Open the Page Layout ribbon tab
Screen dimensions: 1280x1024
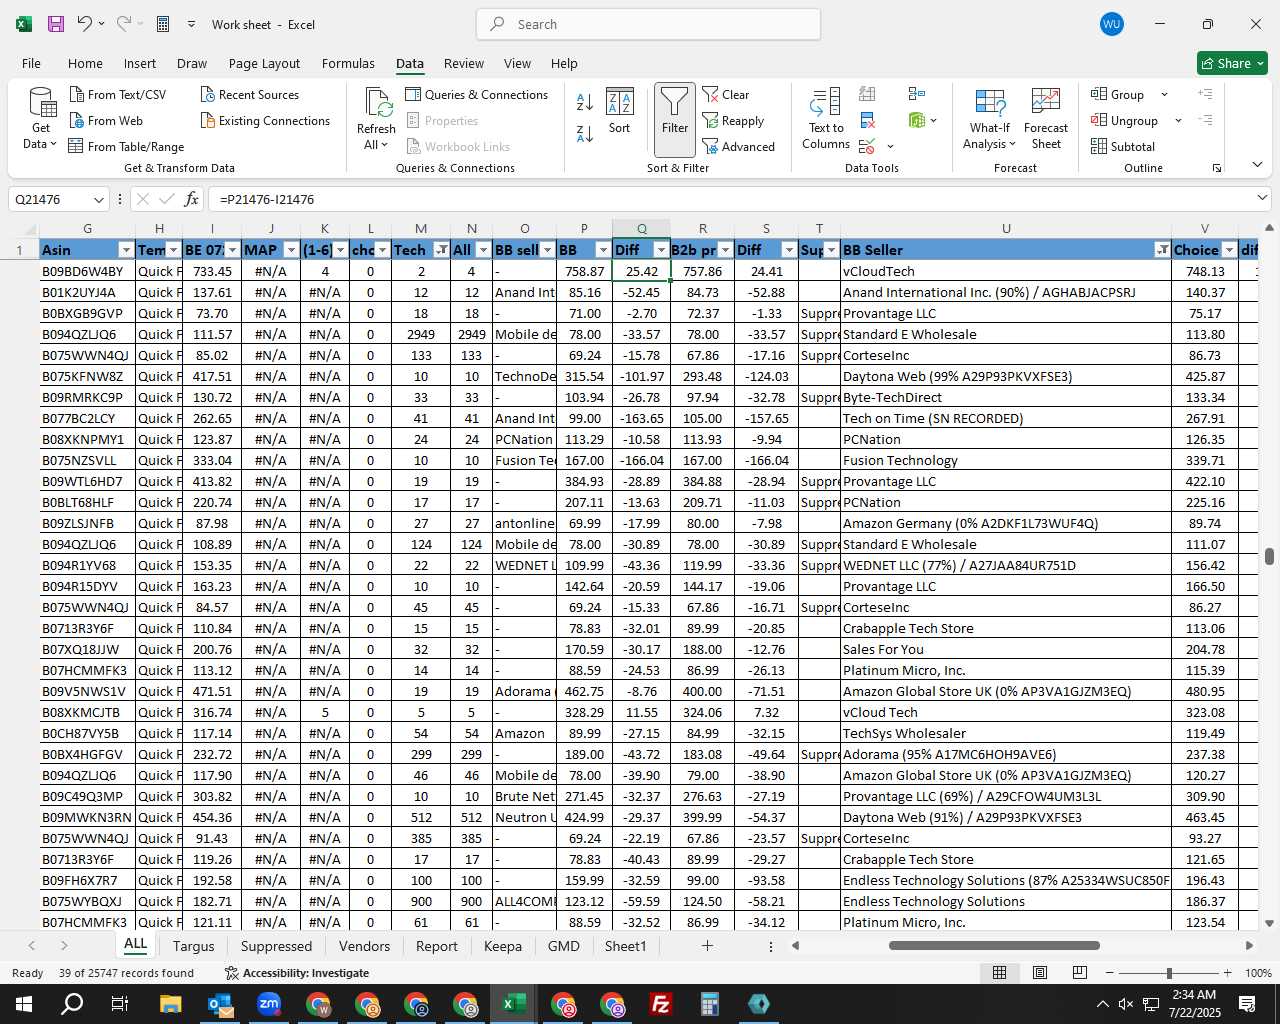click(x=264, y=63)
